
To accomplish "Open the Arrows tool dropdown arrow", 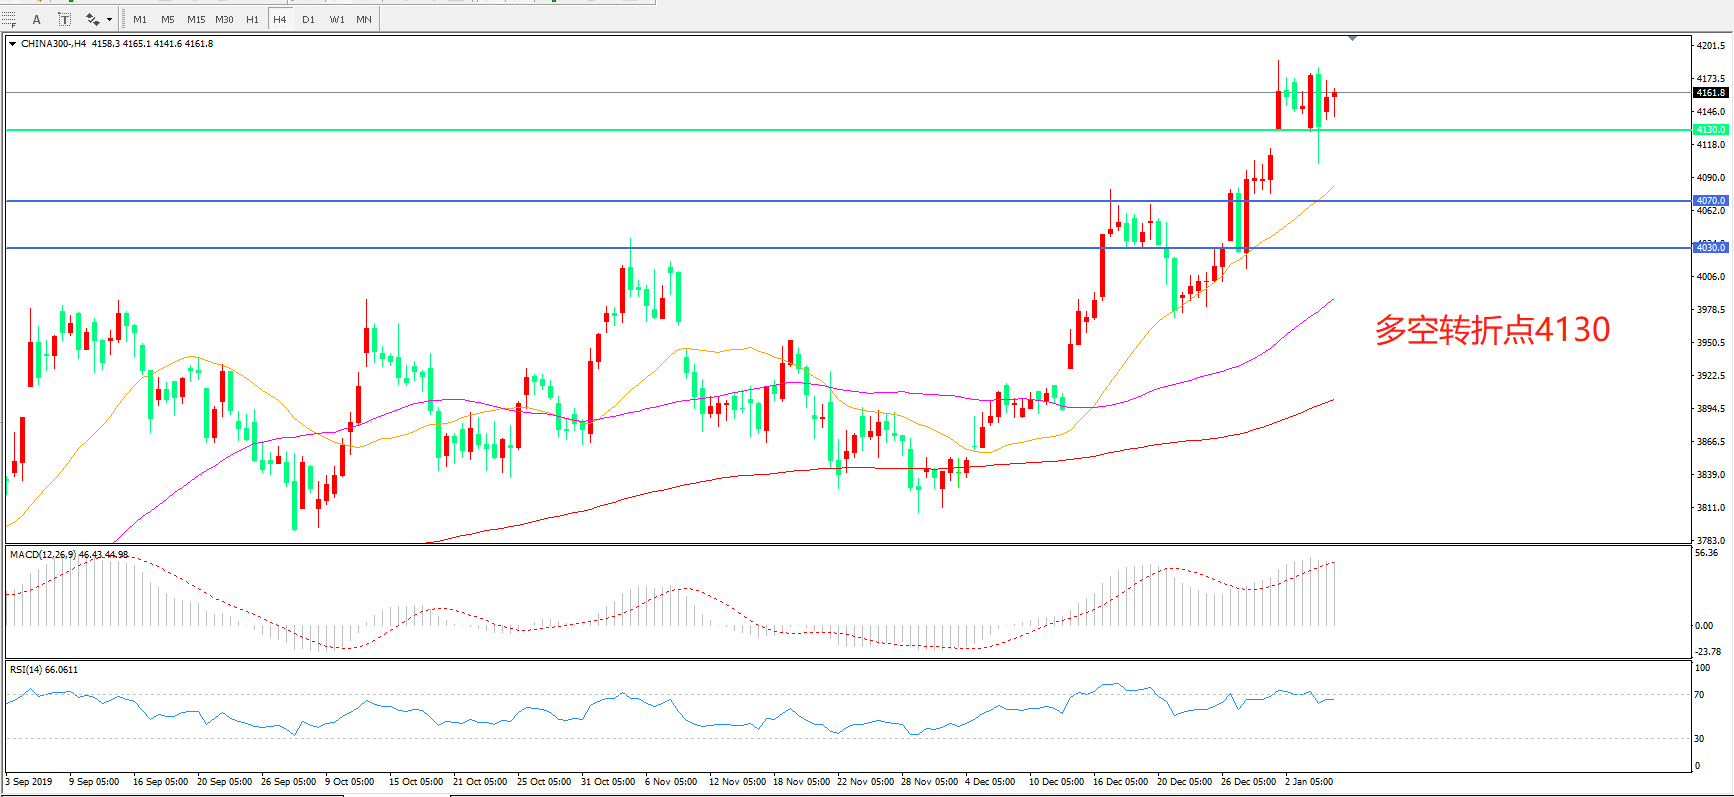I will 109,19.
